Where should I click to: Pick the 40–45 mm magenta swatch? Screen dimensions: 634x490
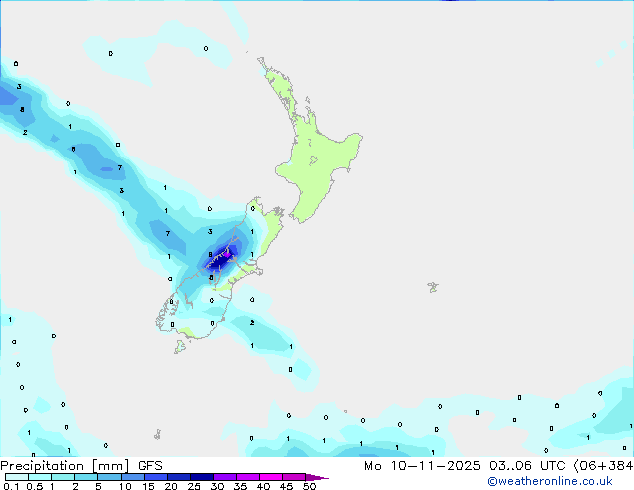(271, 477)
